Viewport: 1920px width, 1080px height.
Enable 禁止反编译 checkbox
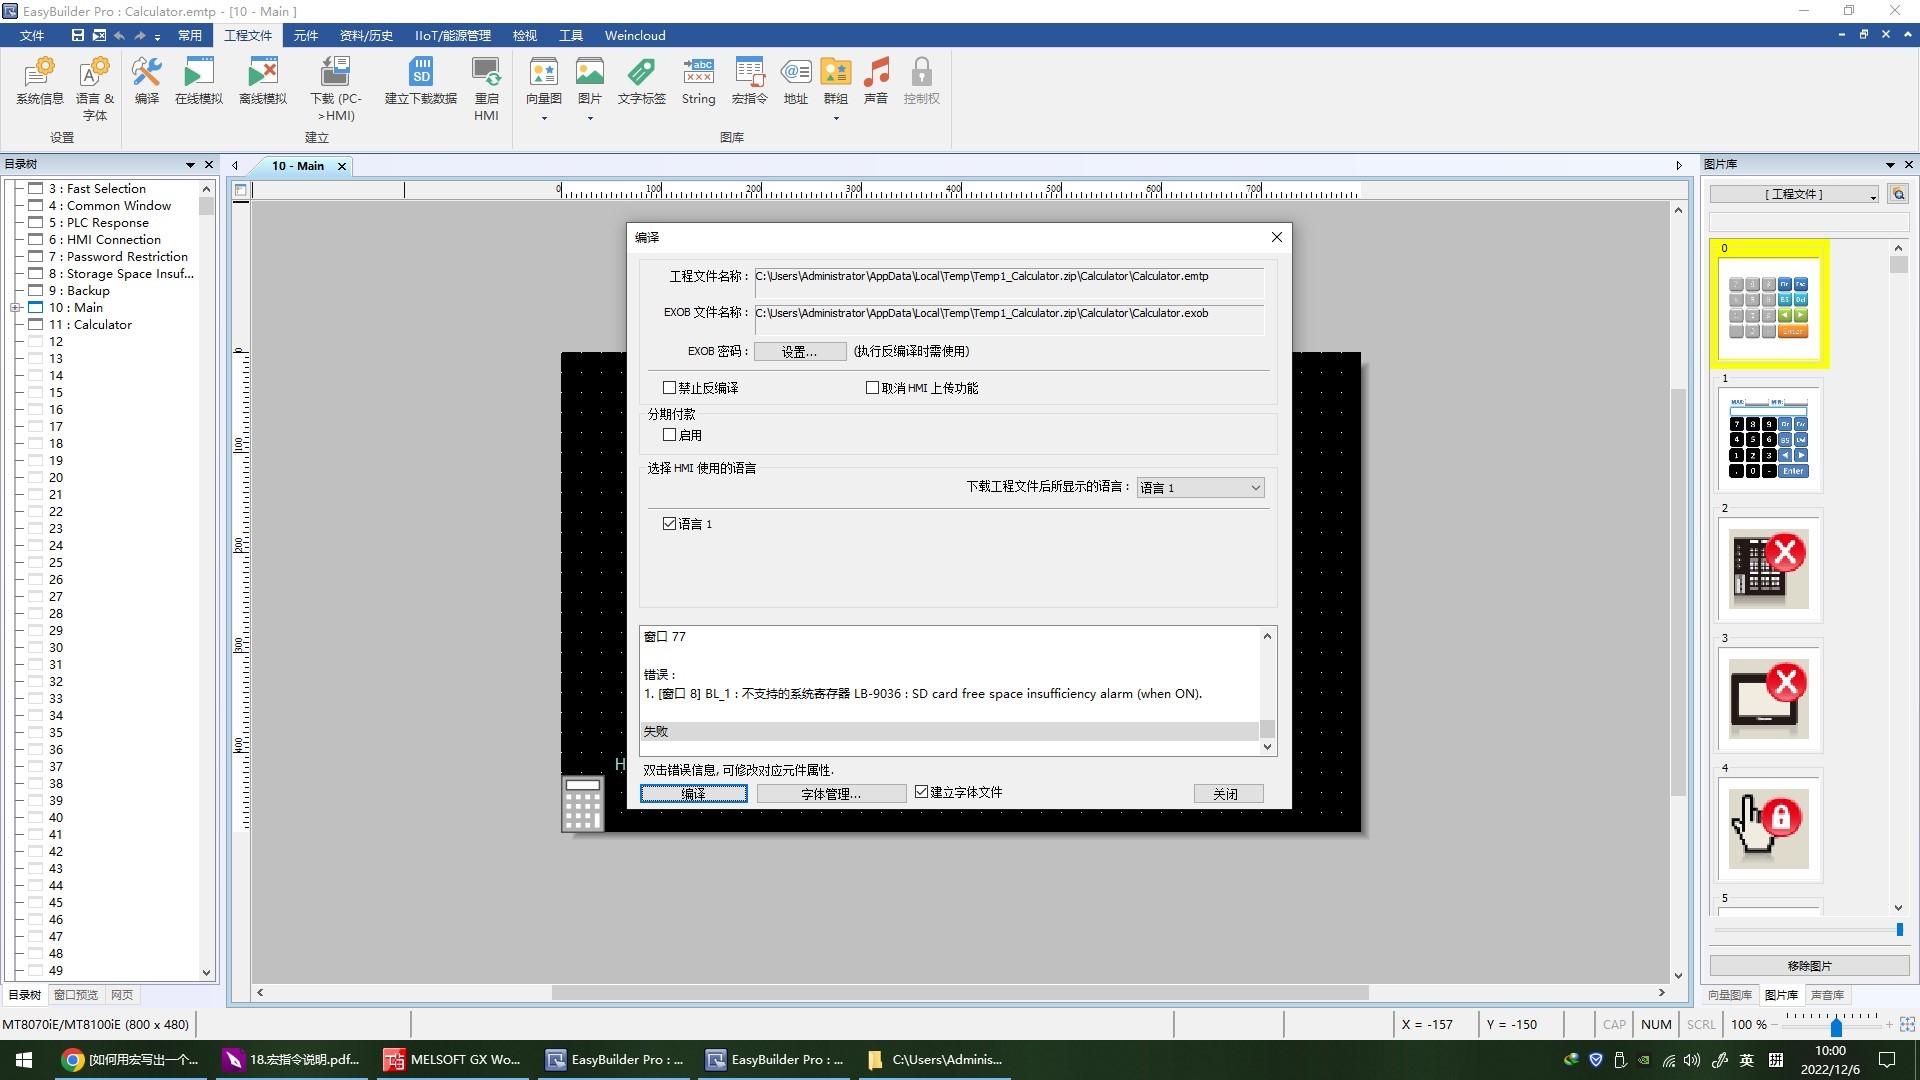670,388
